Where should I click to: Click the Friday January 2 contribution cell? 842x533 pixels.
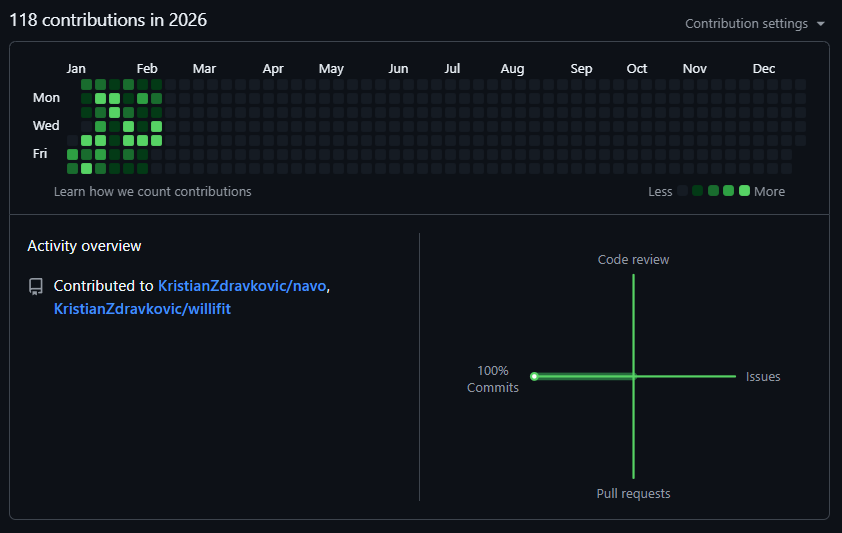(x=72, y=154)
